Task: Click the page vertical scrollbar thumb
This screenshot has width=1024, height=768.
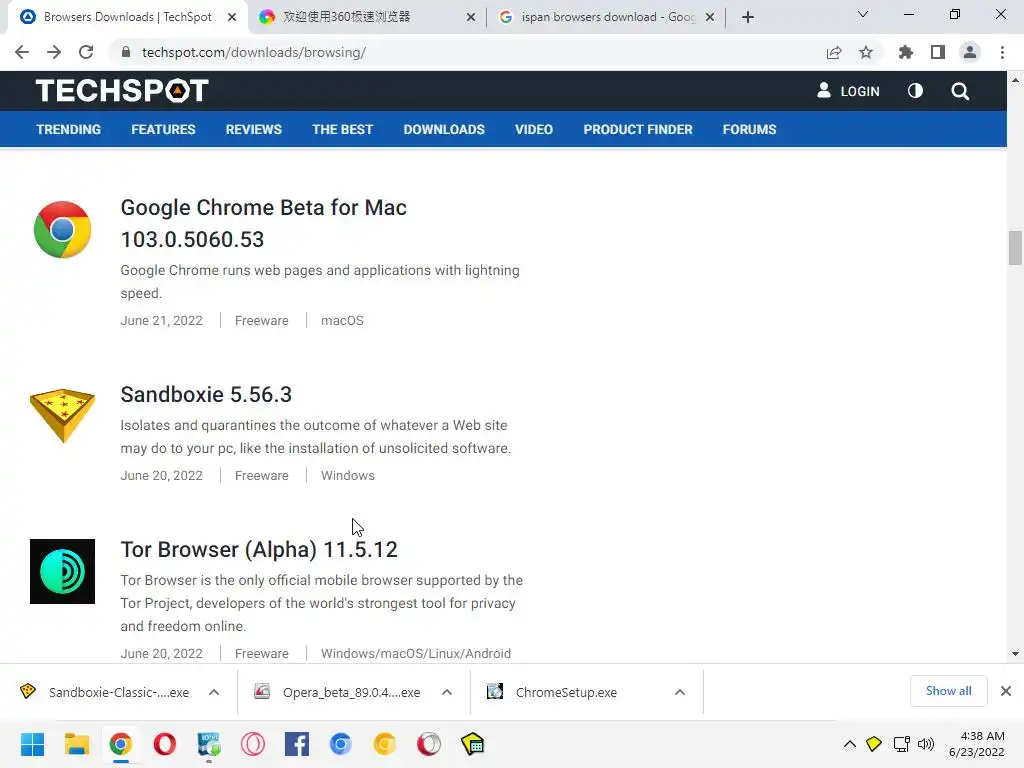Action: (x=1015, y=248)
